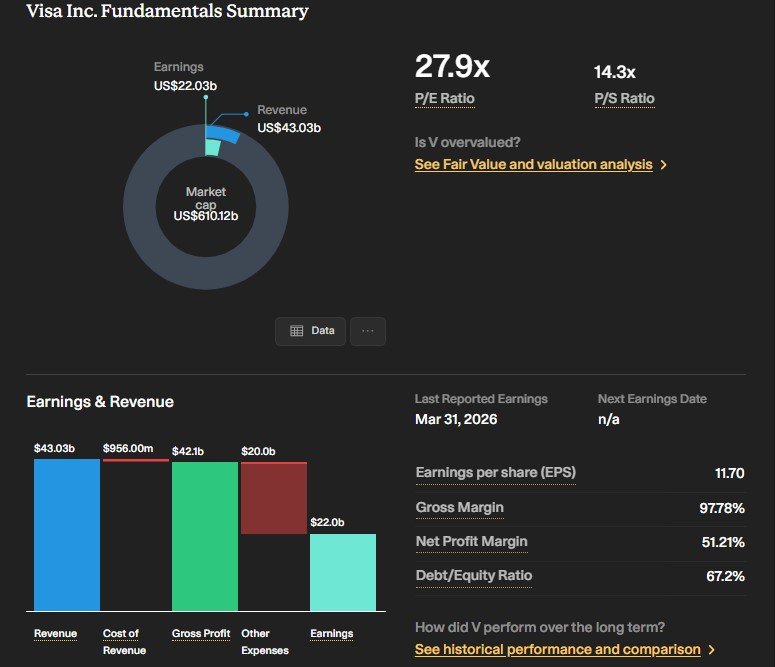Click the P/E Ratio label
Viewport: 775px width, 667px height.
point(445,98)
